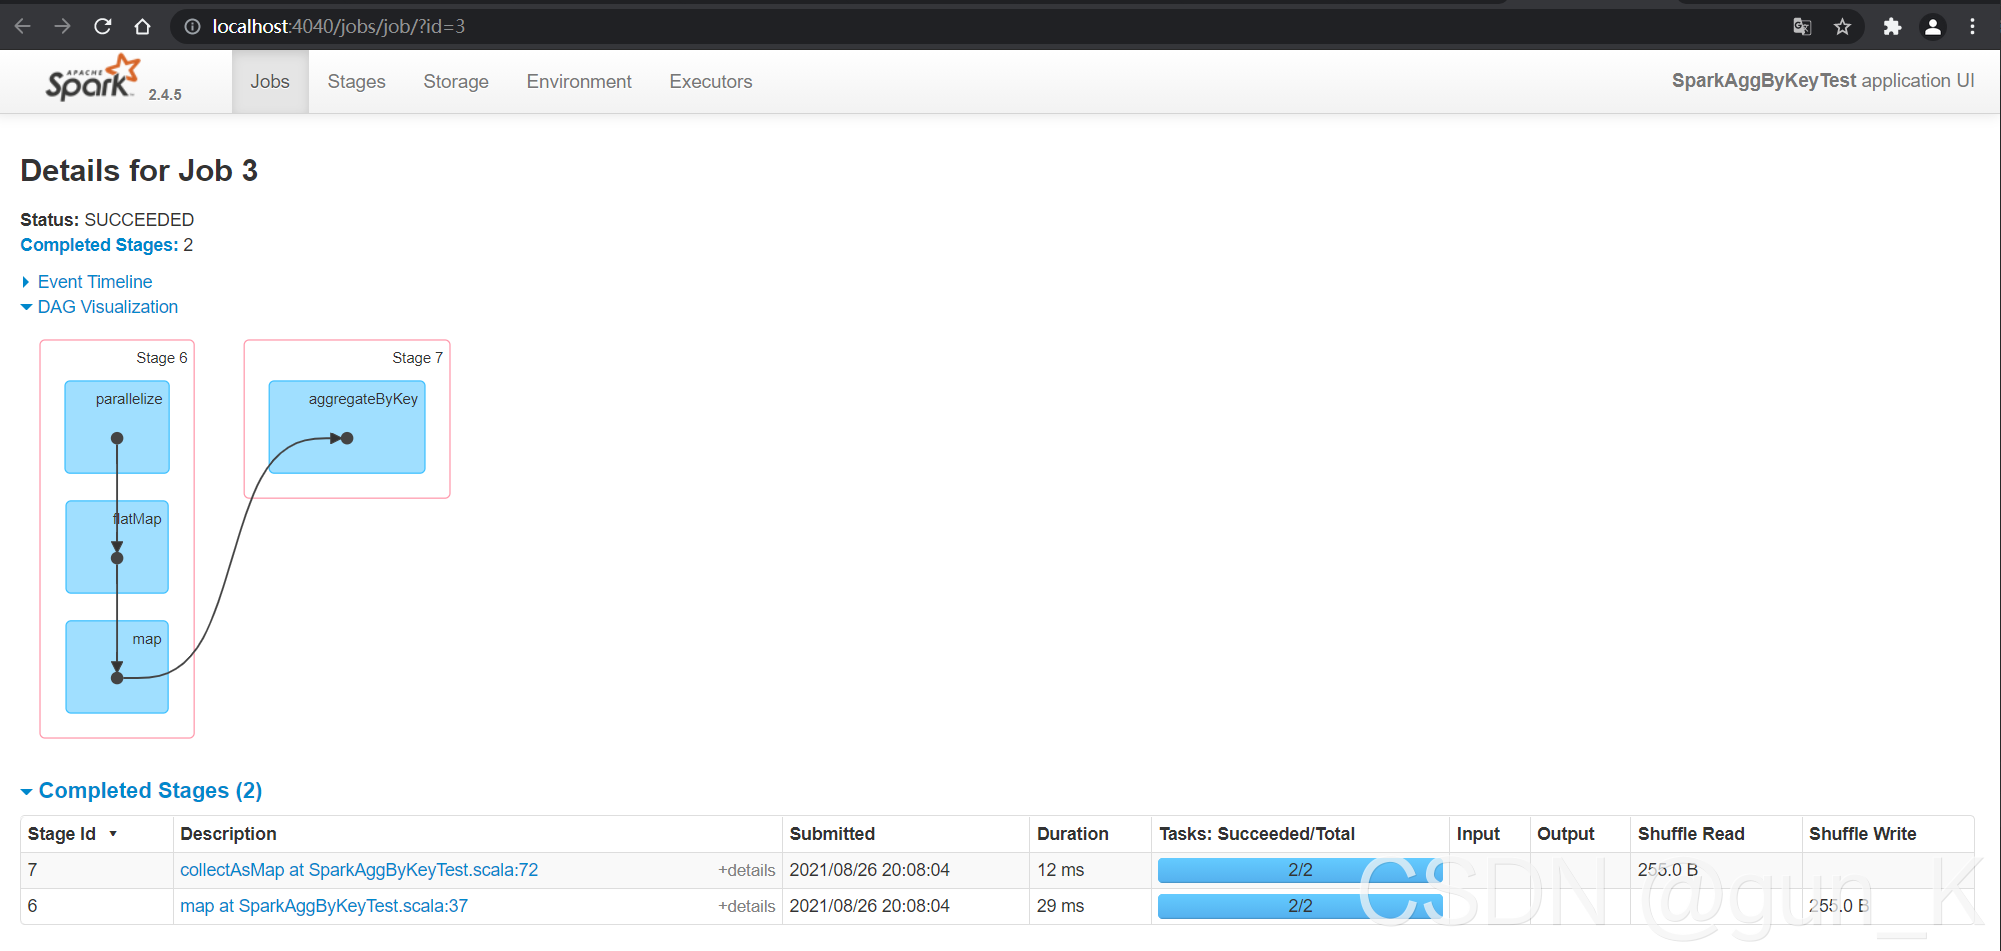Switch to the Stages tab
Viewport: 2001px width, 951px height.
[356, 82]
